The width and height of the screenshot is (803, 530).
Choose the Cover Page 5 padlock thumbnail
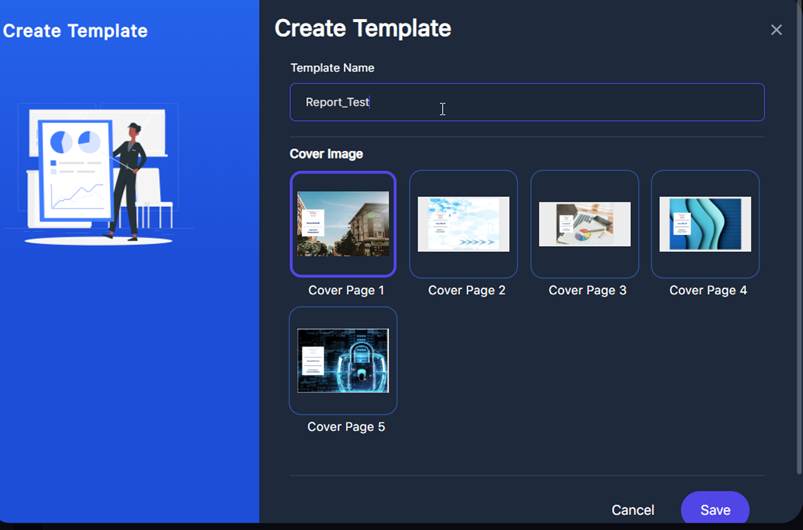(x=343, y=360)
